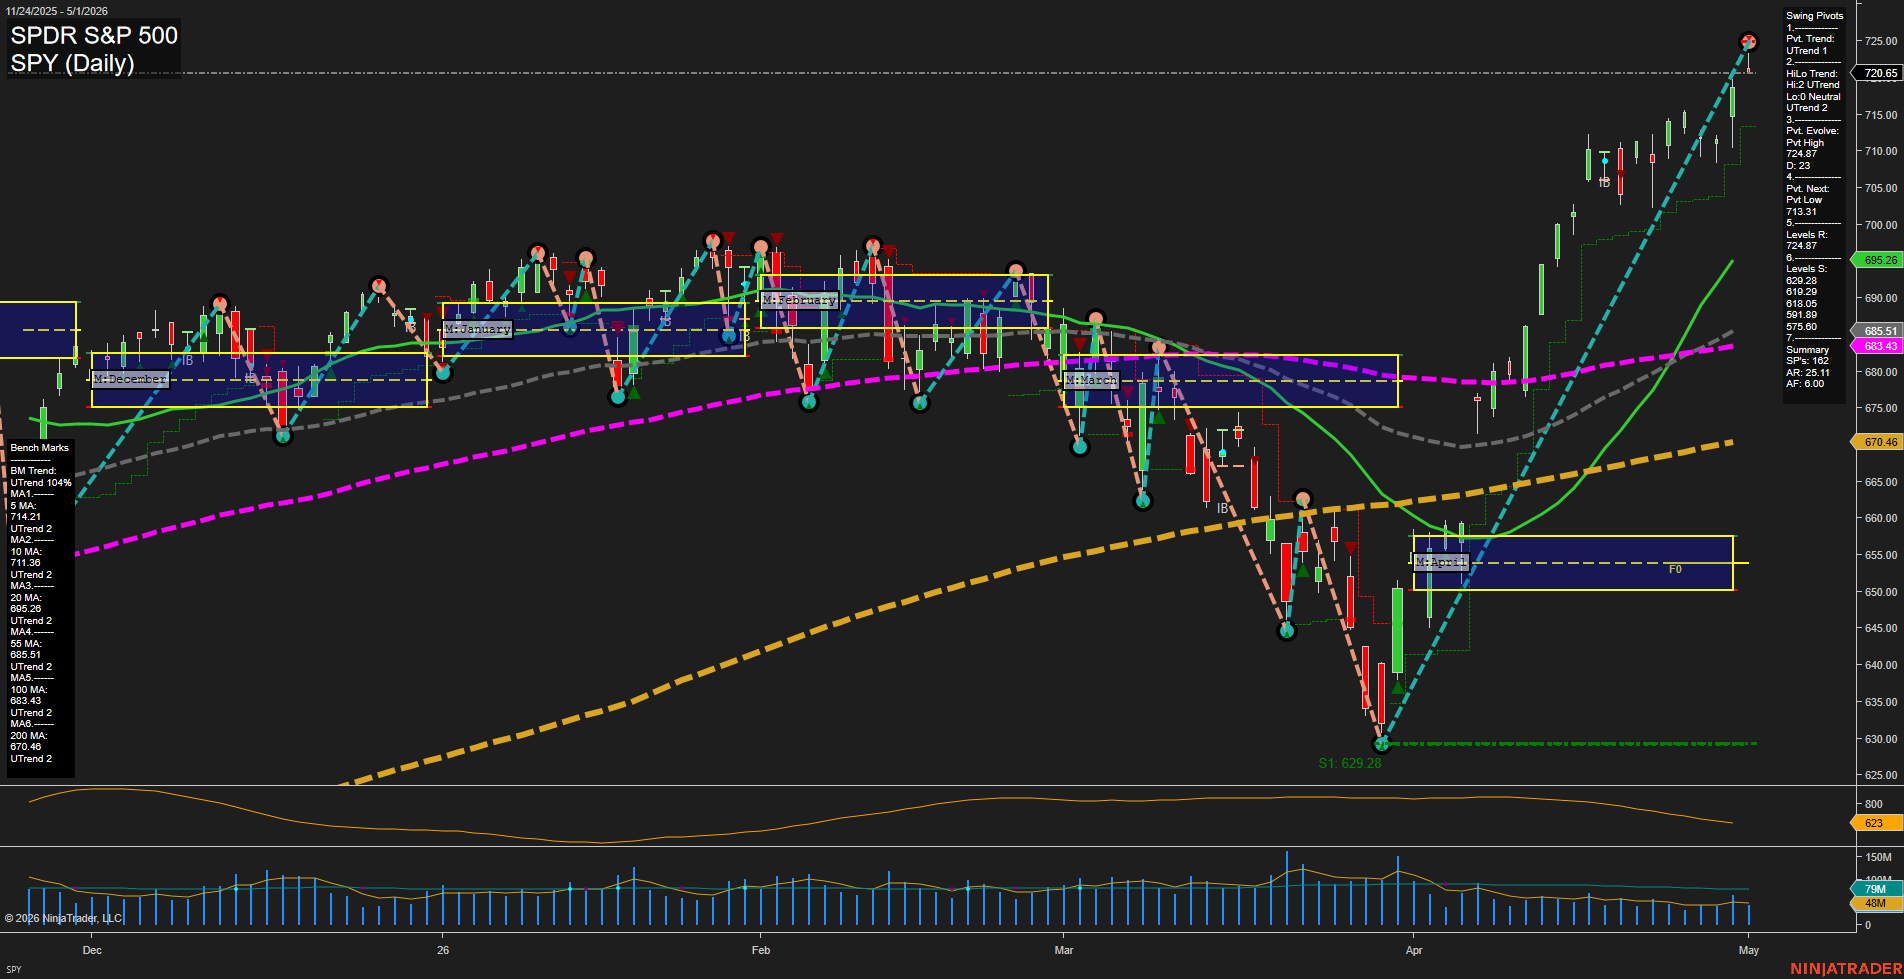Click the 713.31 Pvt Low value
The image size is (1904, 979).
(x=1801, y=212)
